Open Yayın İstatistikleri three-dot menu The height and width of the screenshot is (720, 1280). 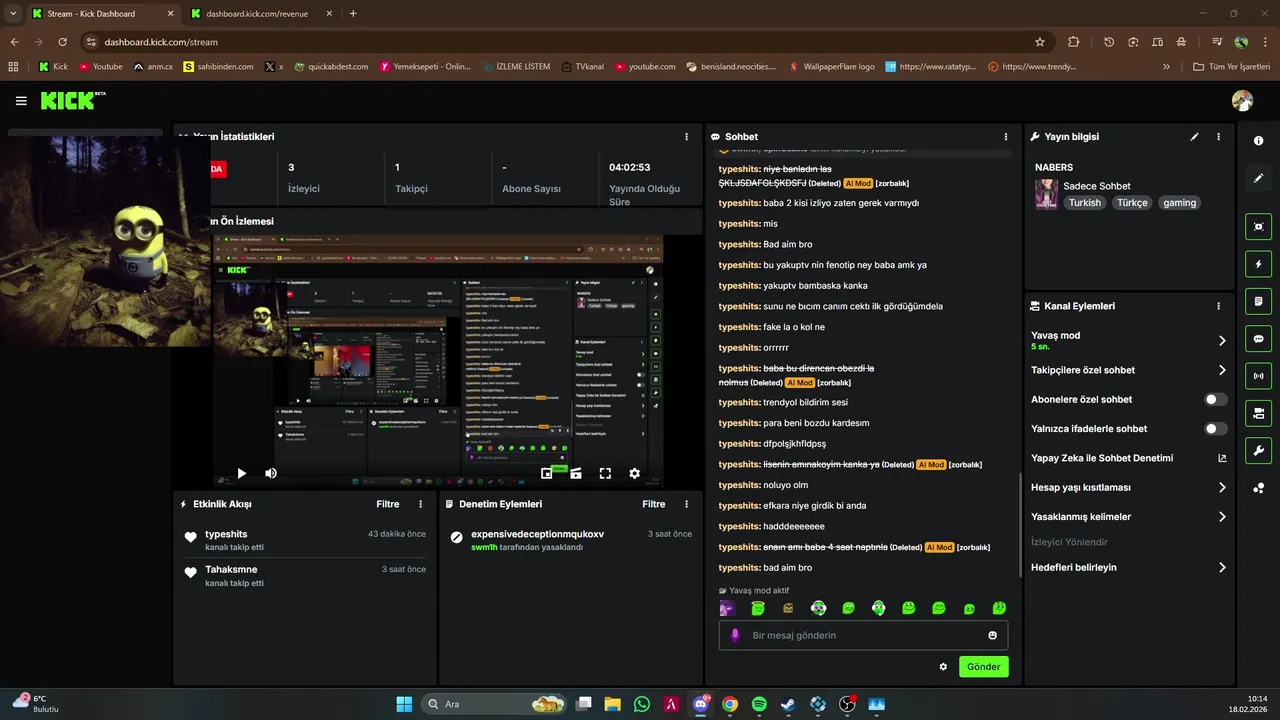(686, 137)
